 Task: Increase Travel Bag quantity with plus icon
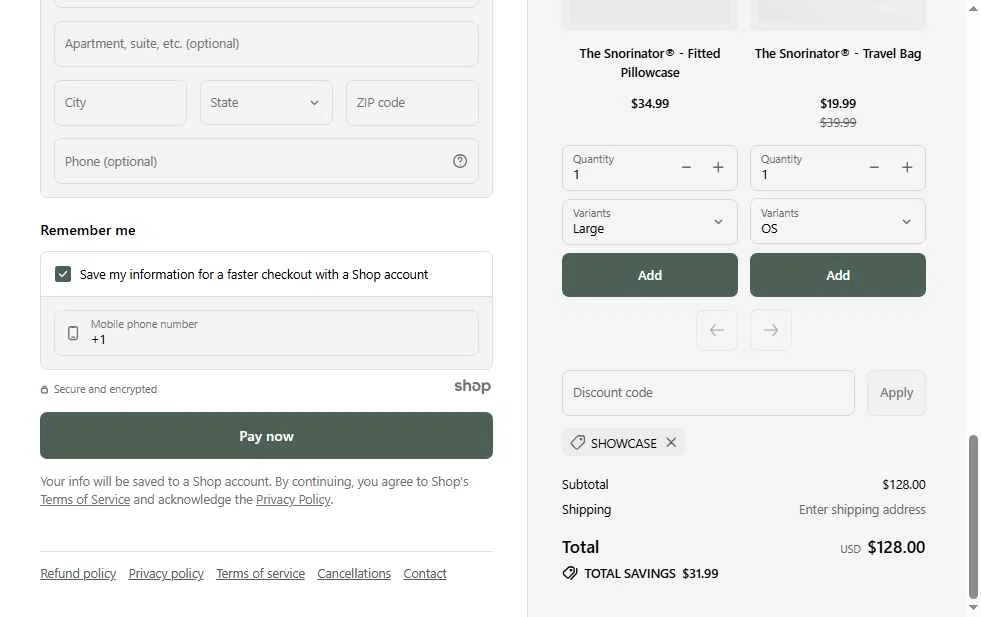(x=907, y=168)
